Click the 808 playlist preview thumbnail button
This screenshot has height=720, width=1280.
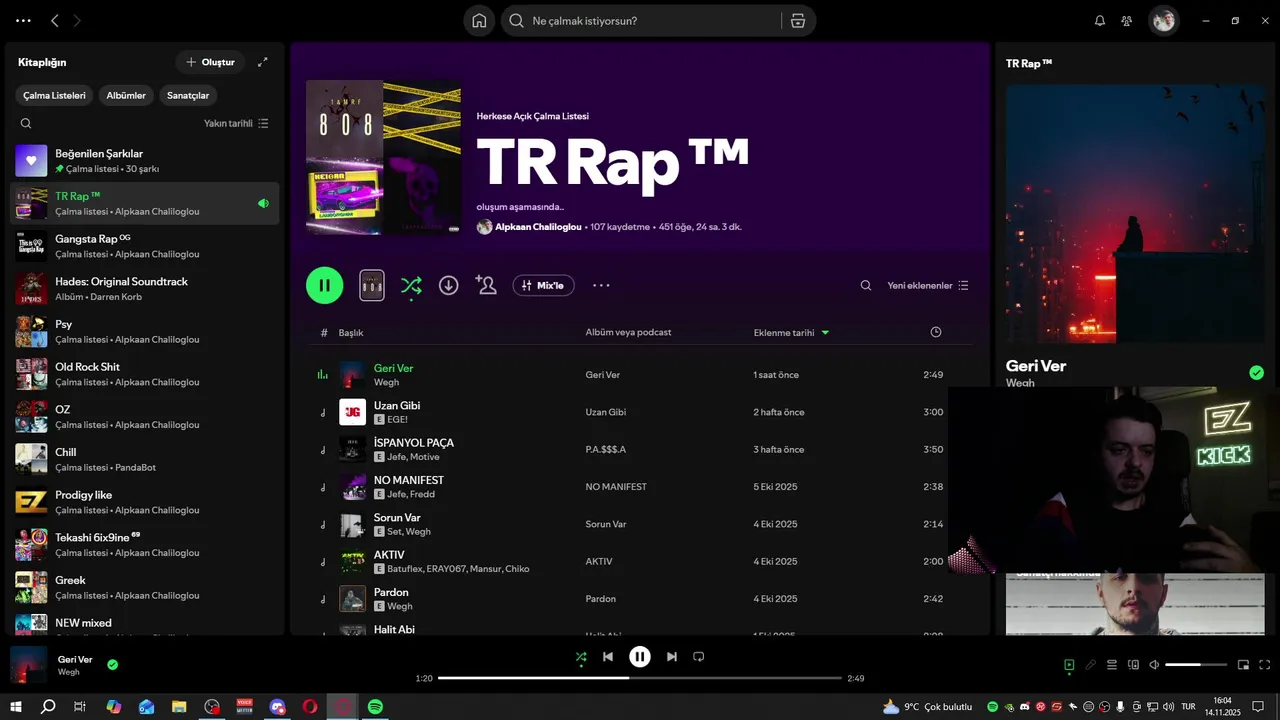[x=372, y=285]
